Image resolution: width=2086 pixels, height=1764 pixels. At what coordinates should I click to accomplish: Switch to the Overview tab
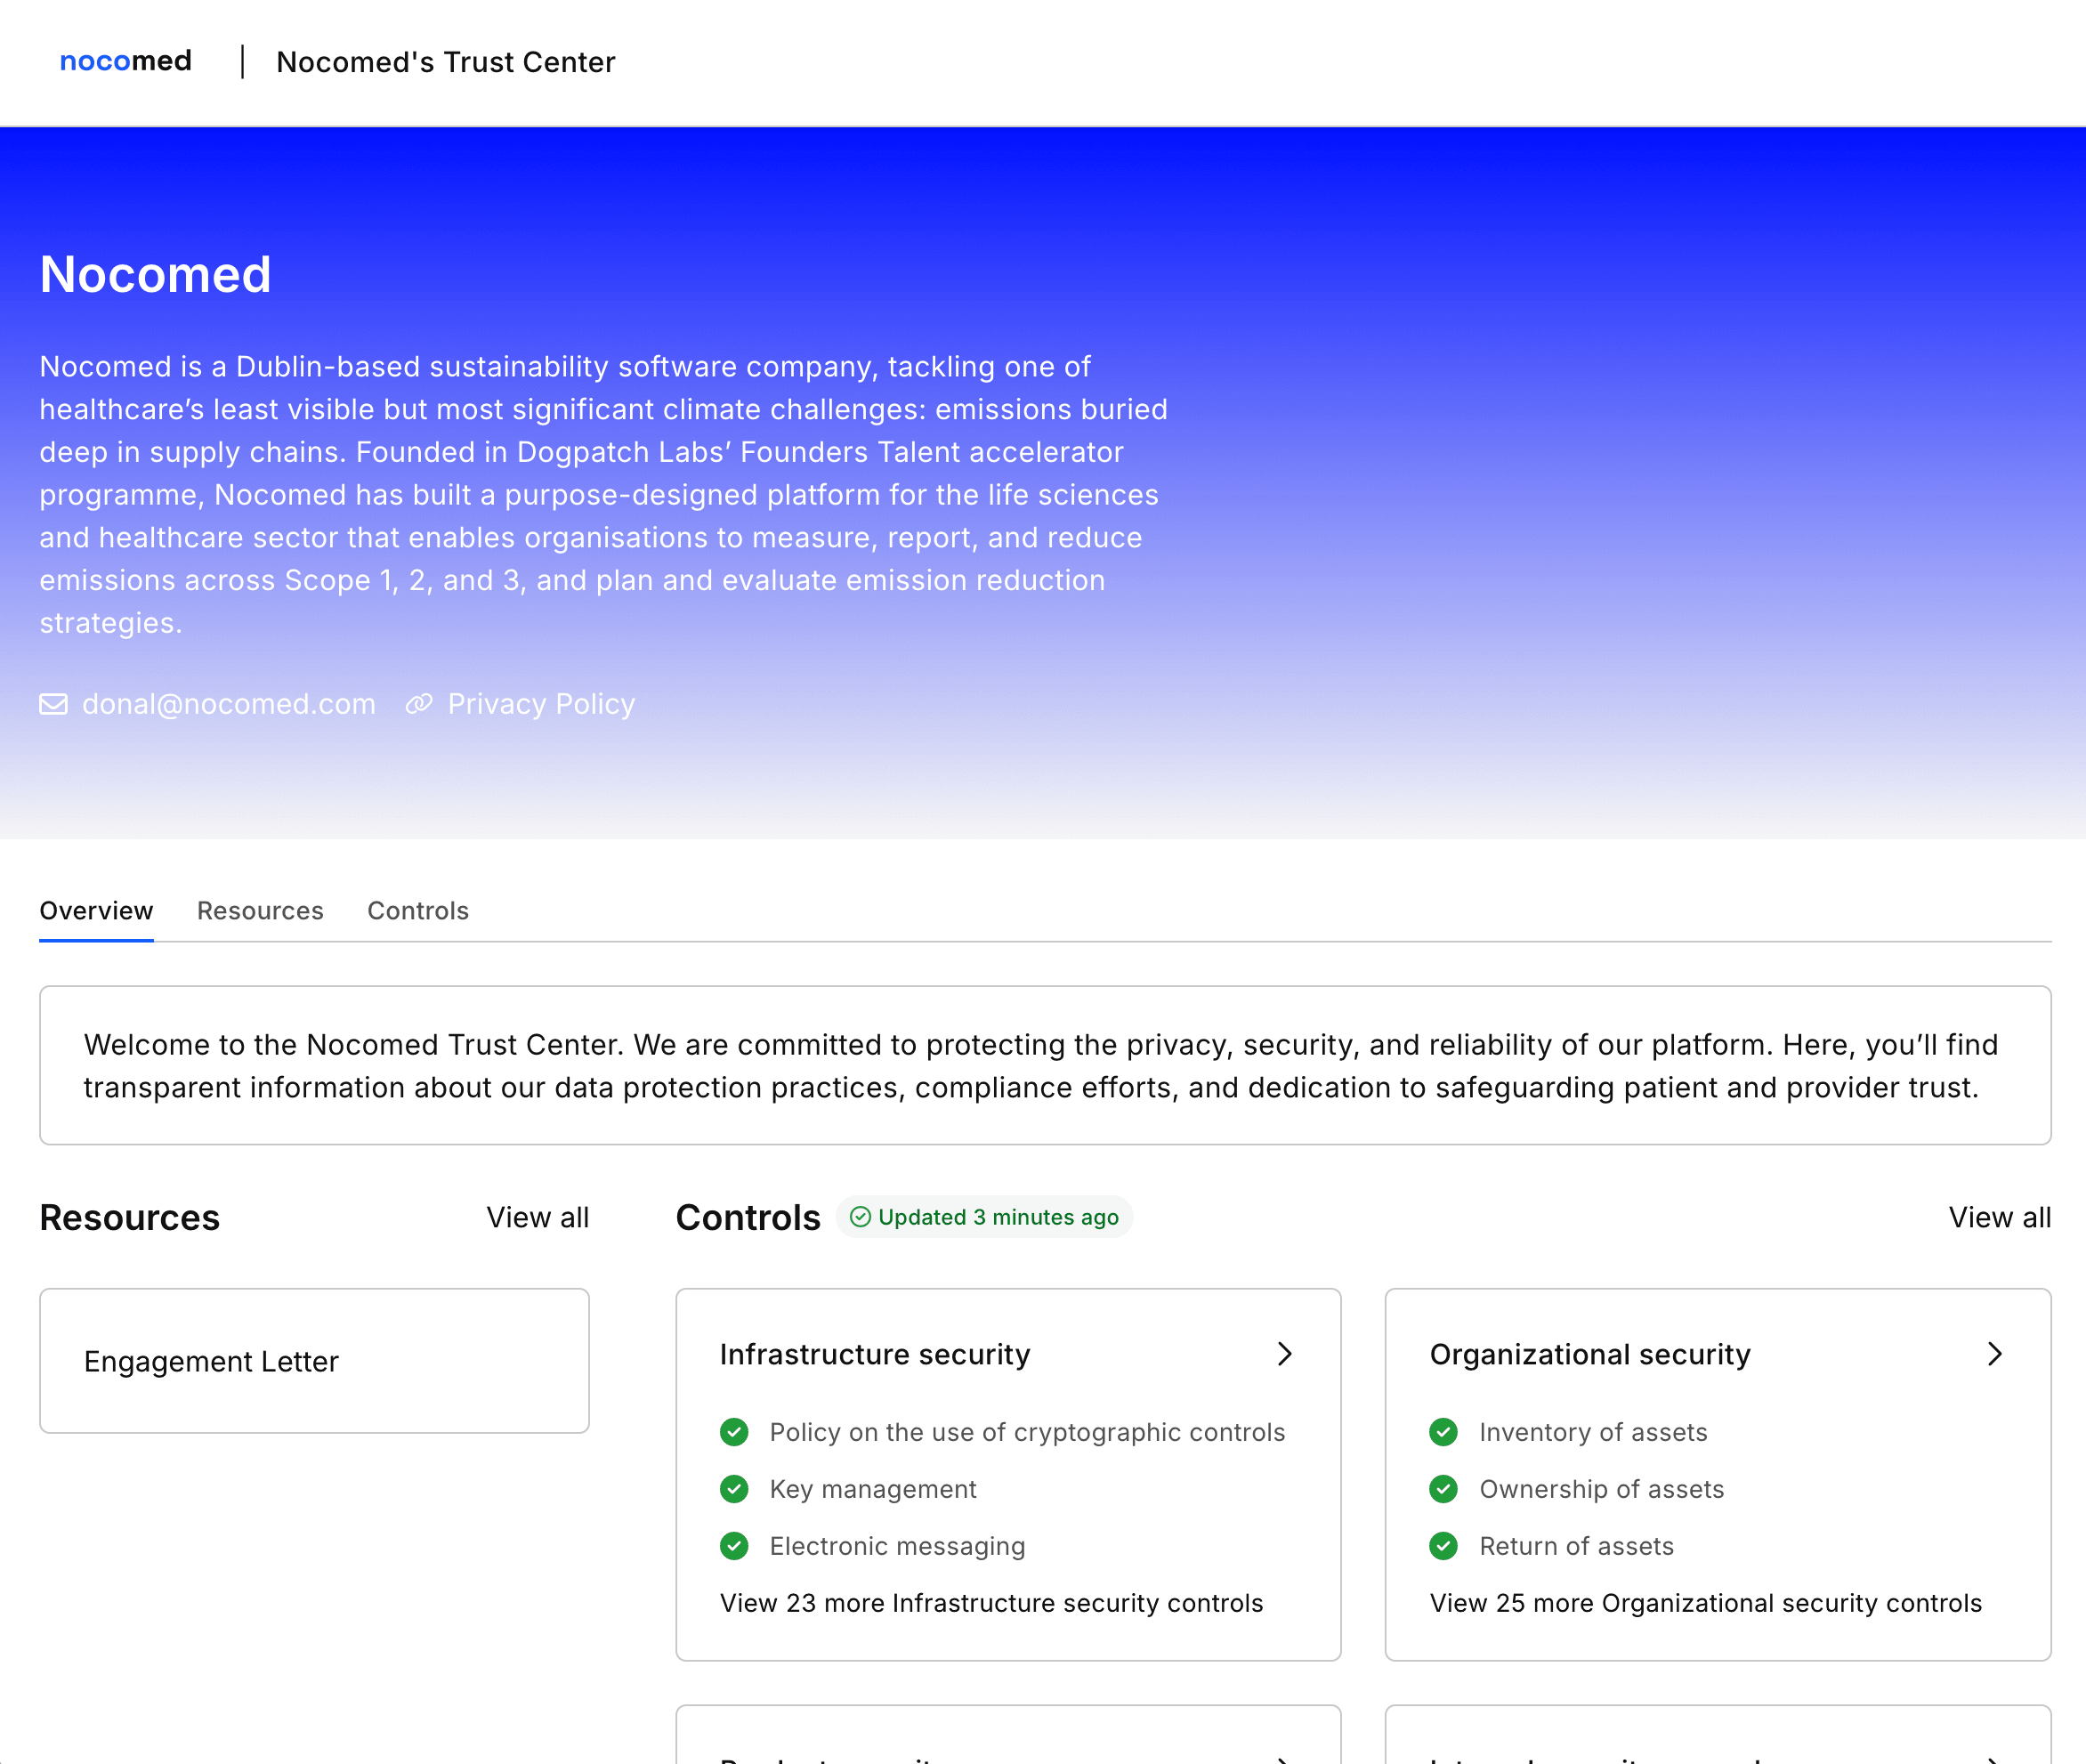tap(96, 911)
